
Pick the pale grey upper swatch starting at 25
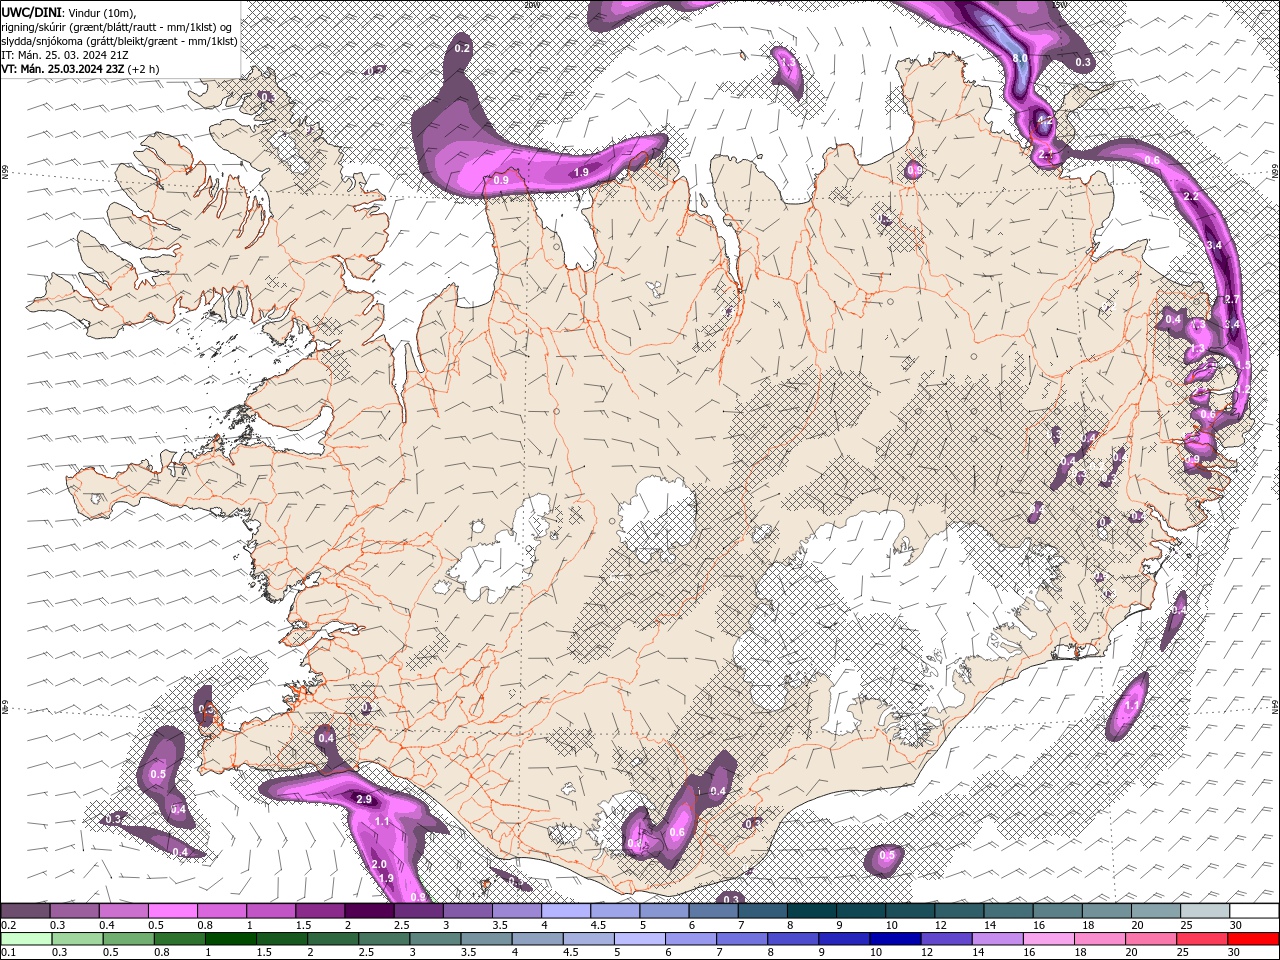coord(1205,911)
